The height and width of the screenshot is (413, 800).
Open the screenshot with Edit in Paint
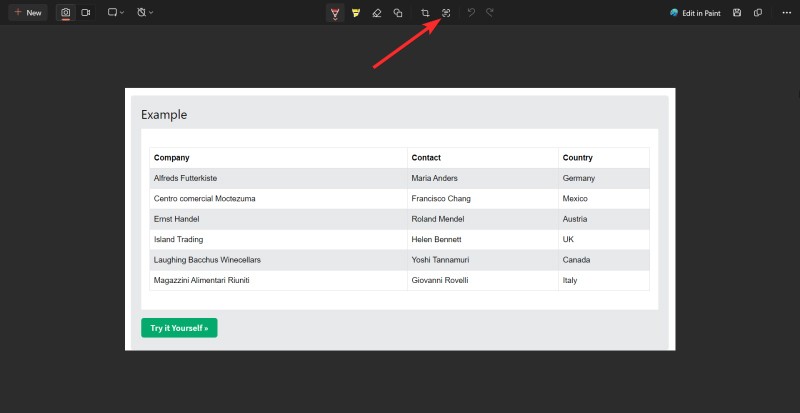(x=695, y=13)
